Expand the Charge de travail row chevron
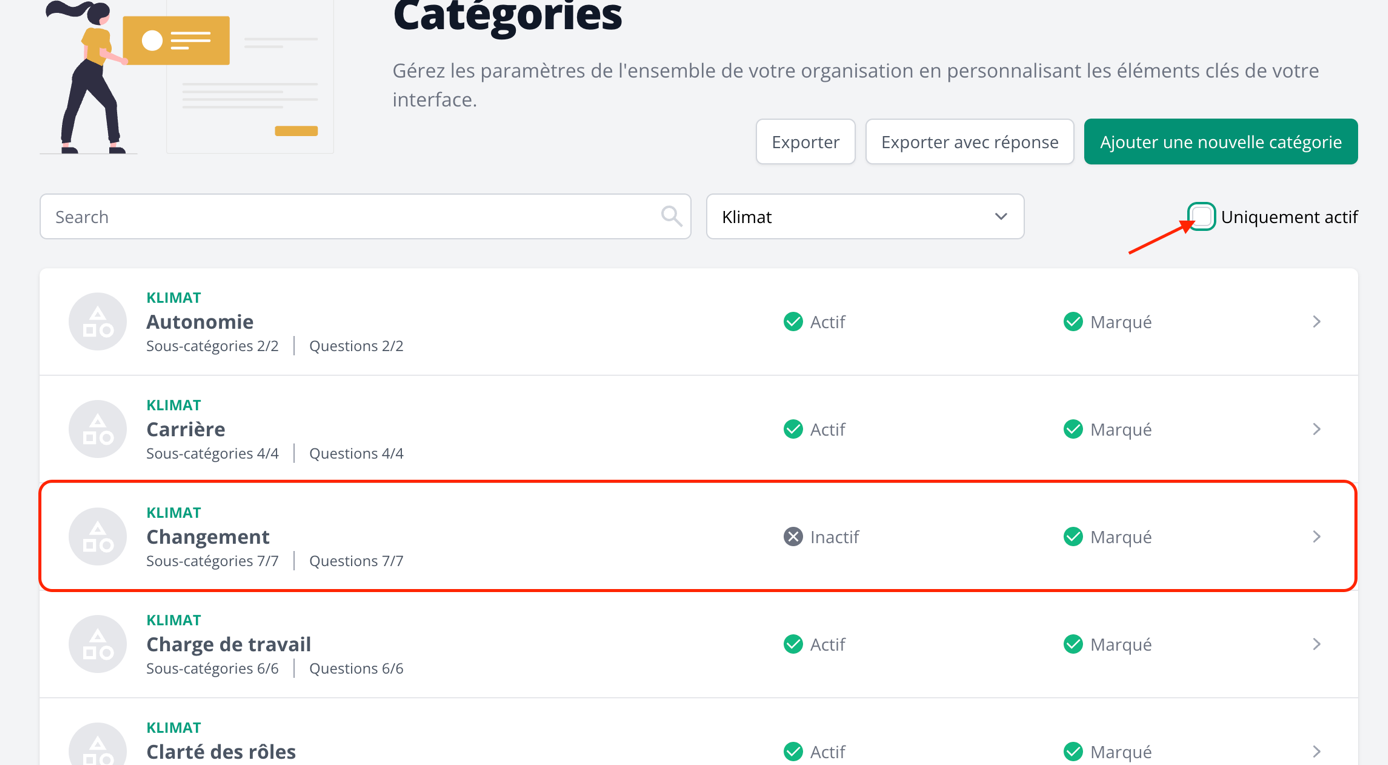This screenshot has height=765, width=1388. point(1317,644)
